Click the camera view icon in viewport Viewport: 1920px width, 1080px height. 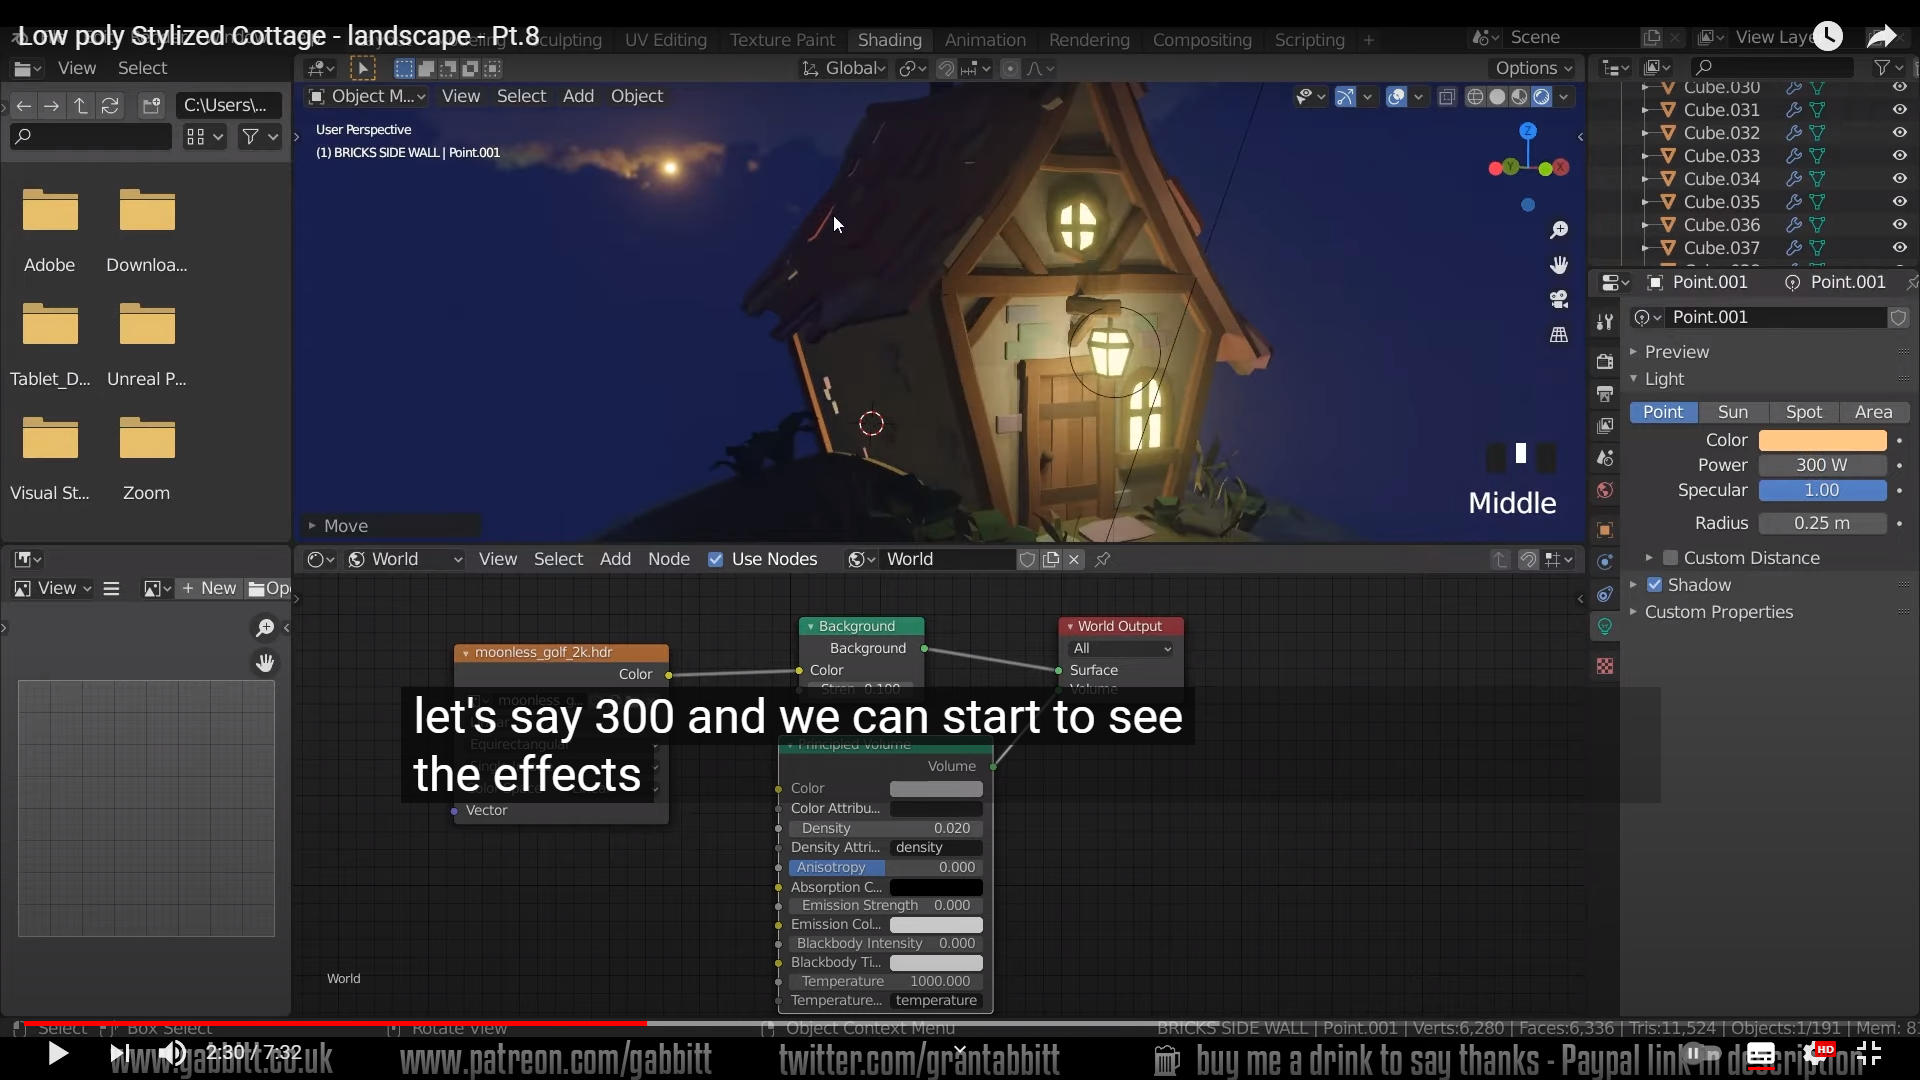1558,299
